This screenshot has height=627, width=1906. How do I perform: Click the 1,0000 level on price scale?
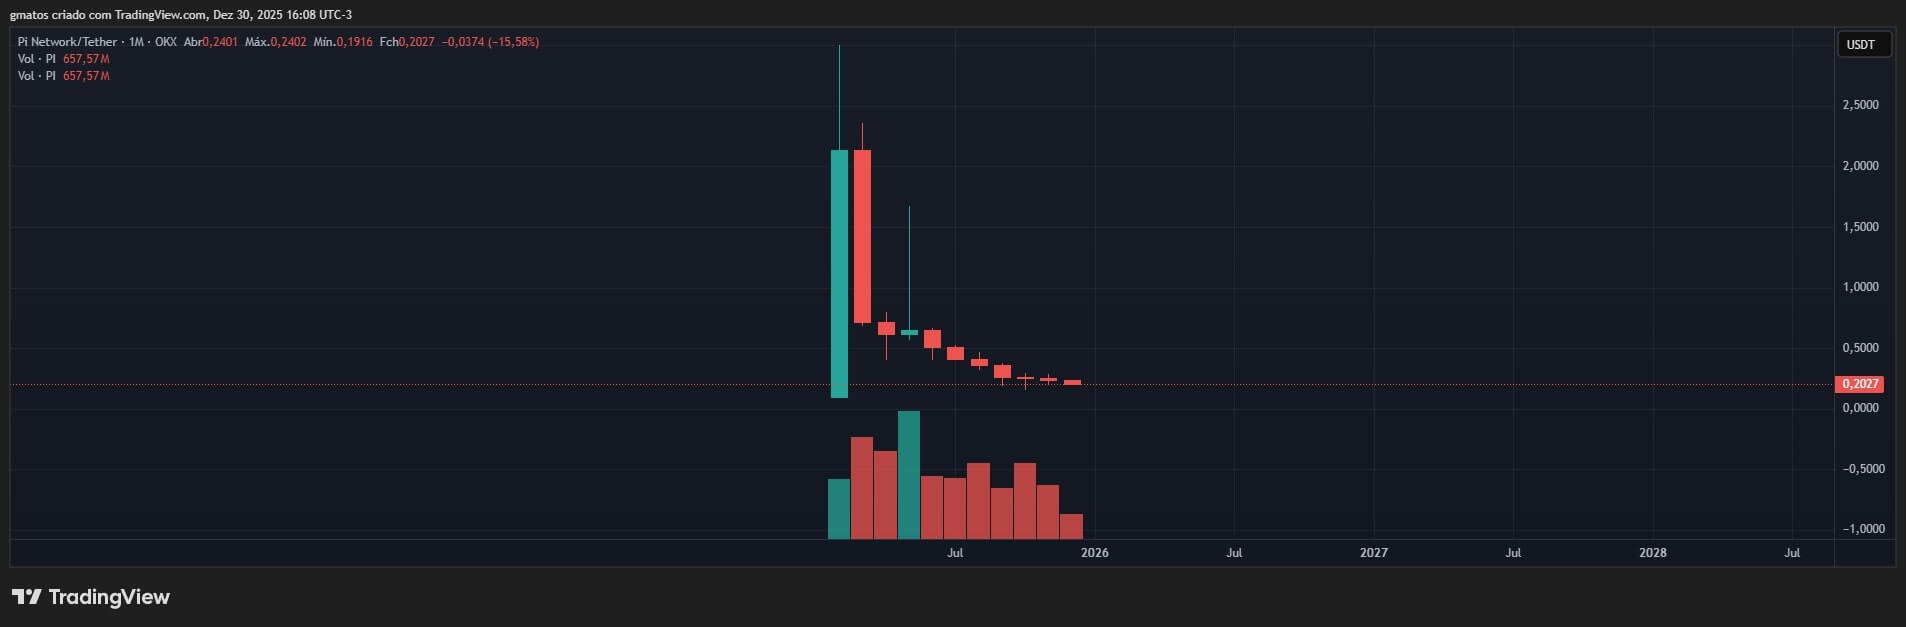tap(1860, 287)
